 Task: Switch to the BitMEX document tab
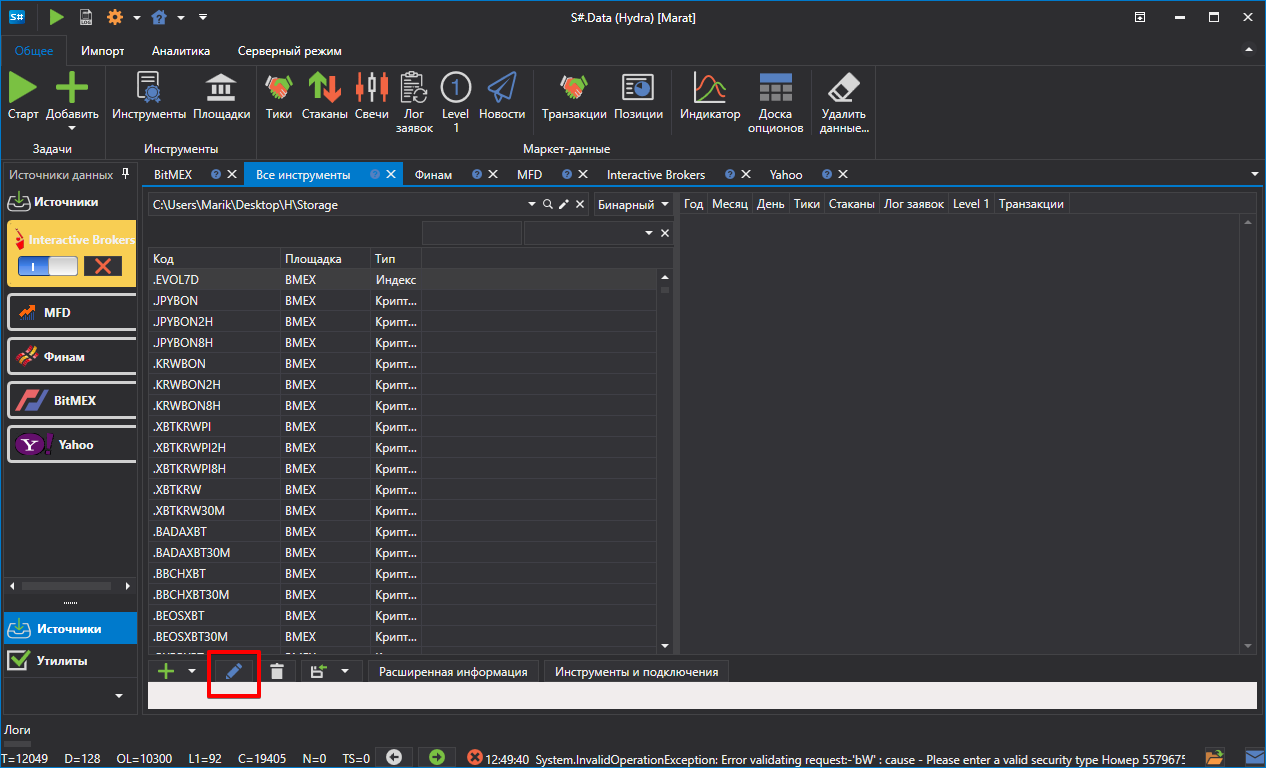[x=174, y=174]
